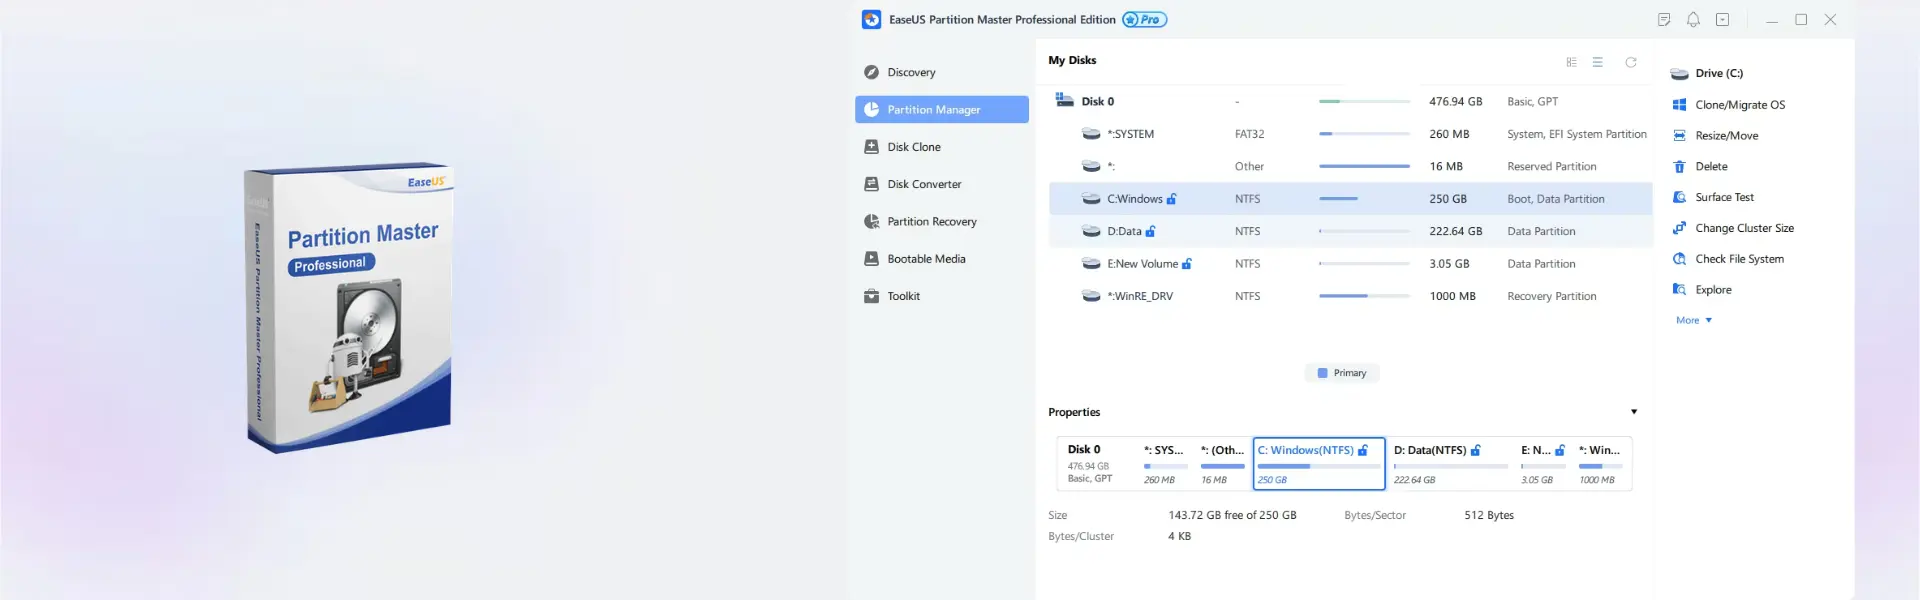
Task: Click the Resize/Move icon
Action: pos(1679,135)
